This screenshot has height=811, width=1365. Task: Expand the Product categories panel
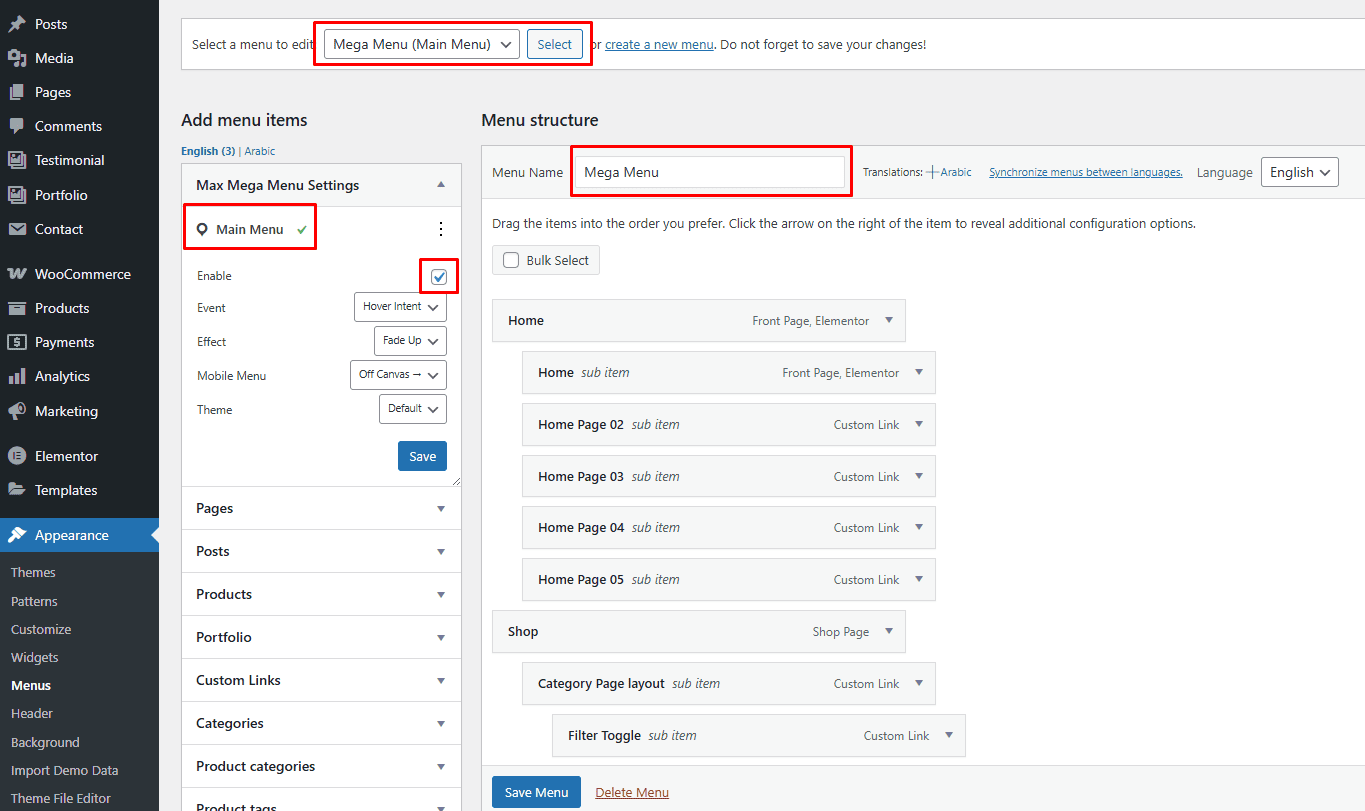[321, 766]
